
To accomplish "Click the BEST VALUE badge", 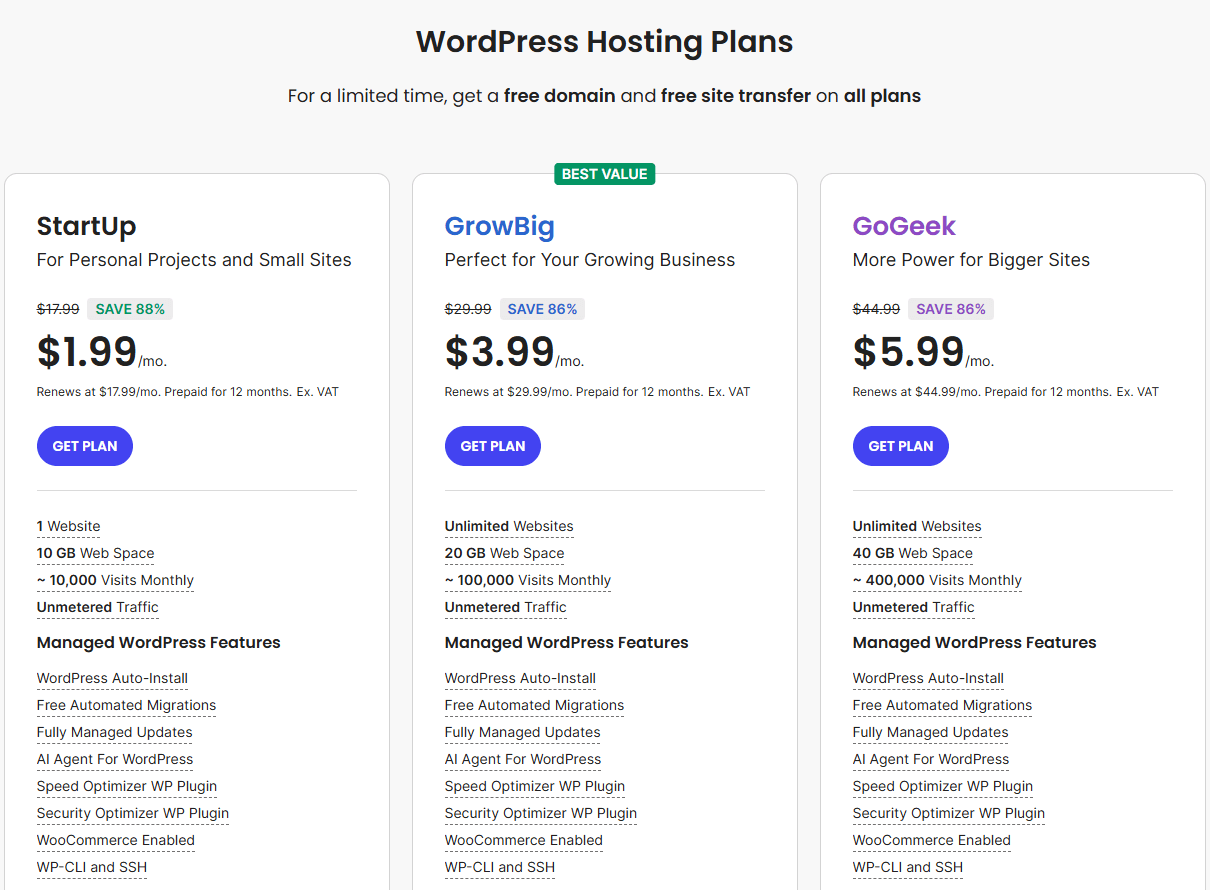I will 604,174.
